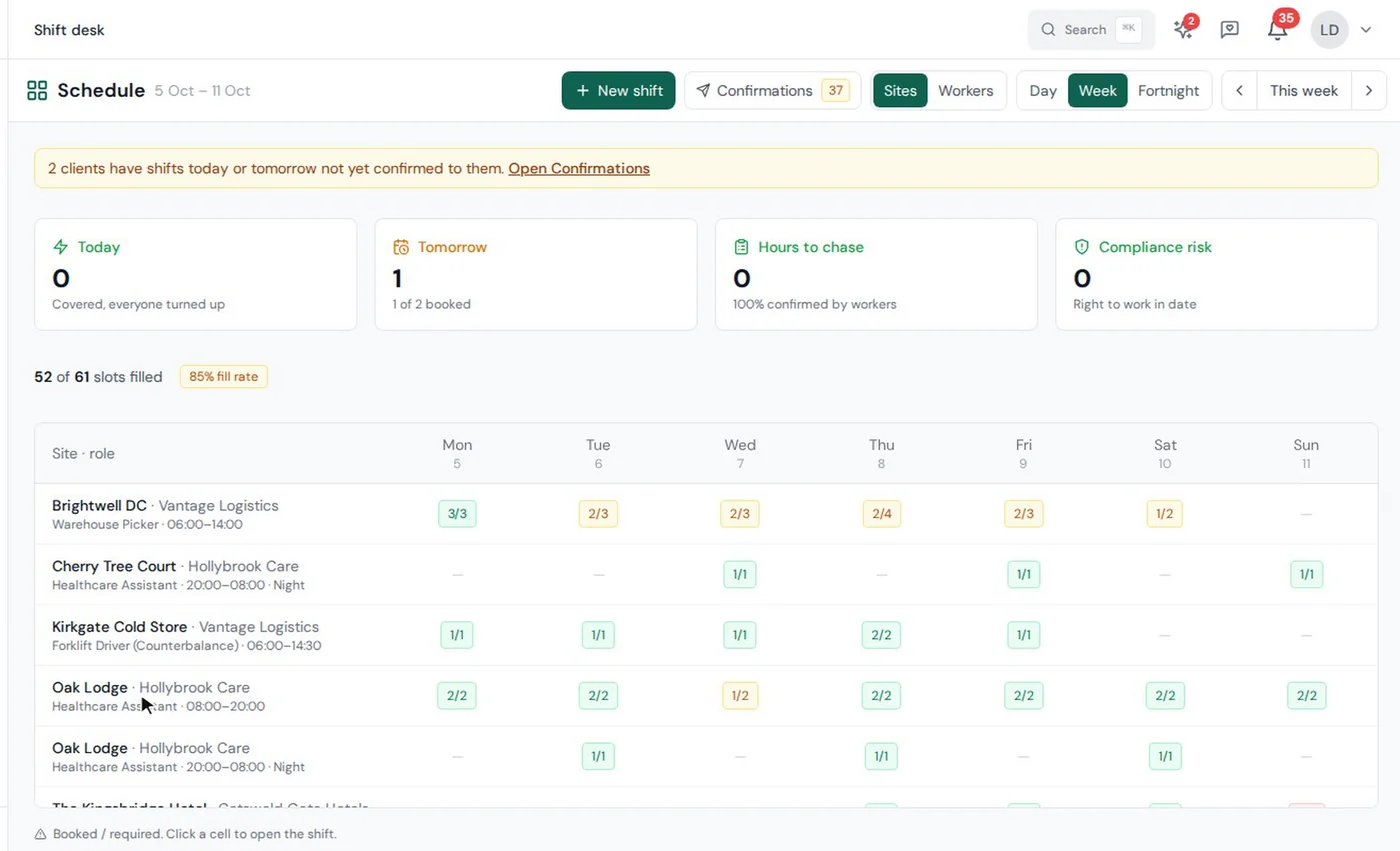
Task: Switch to Workers view
Action: click(966, 91)
